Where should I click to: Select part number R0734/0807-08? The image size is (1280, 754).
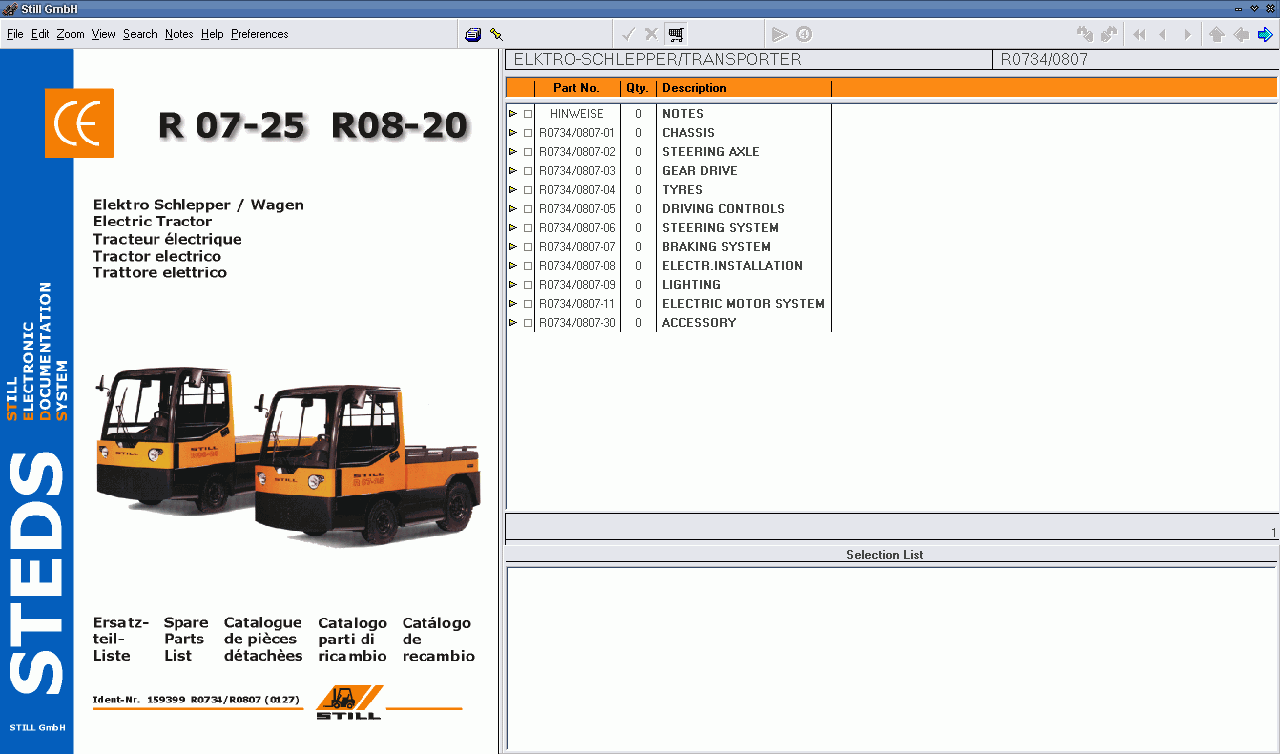click(x=577, y=266)
